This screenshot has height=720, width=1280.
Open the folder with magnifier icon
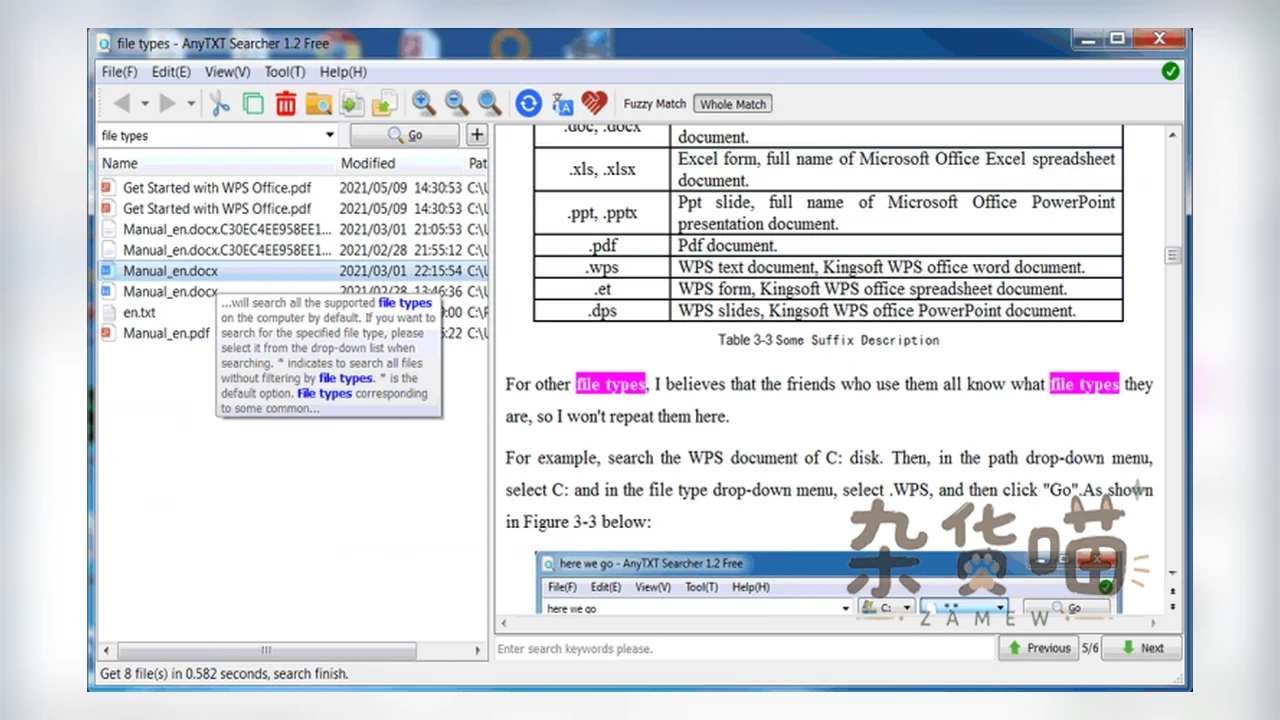click(319, 103)
